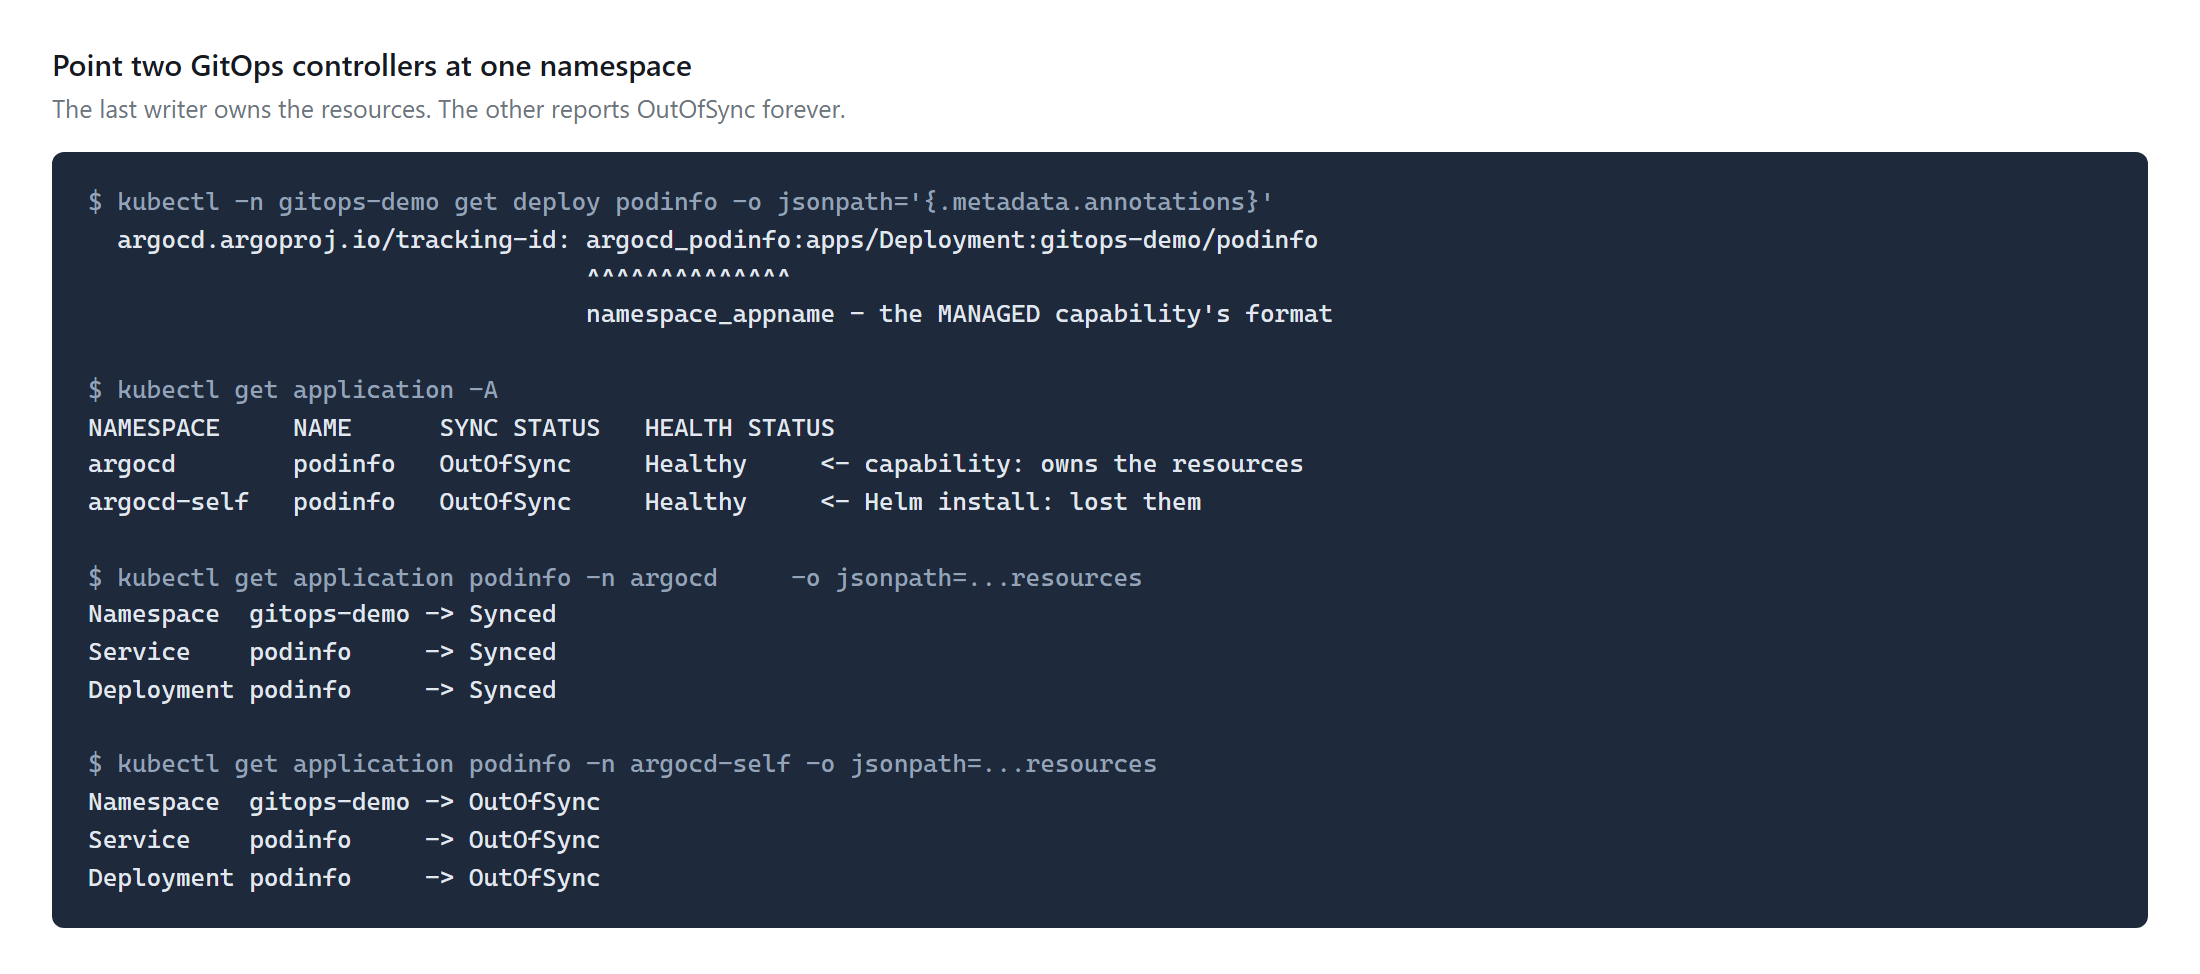Click the comment "Helm install: lost them"
Viewport: 2200px width, 974px height.
coord(1033,502)
